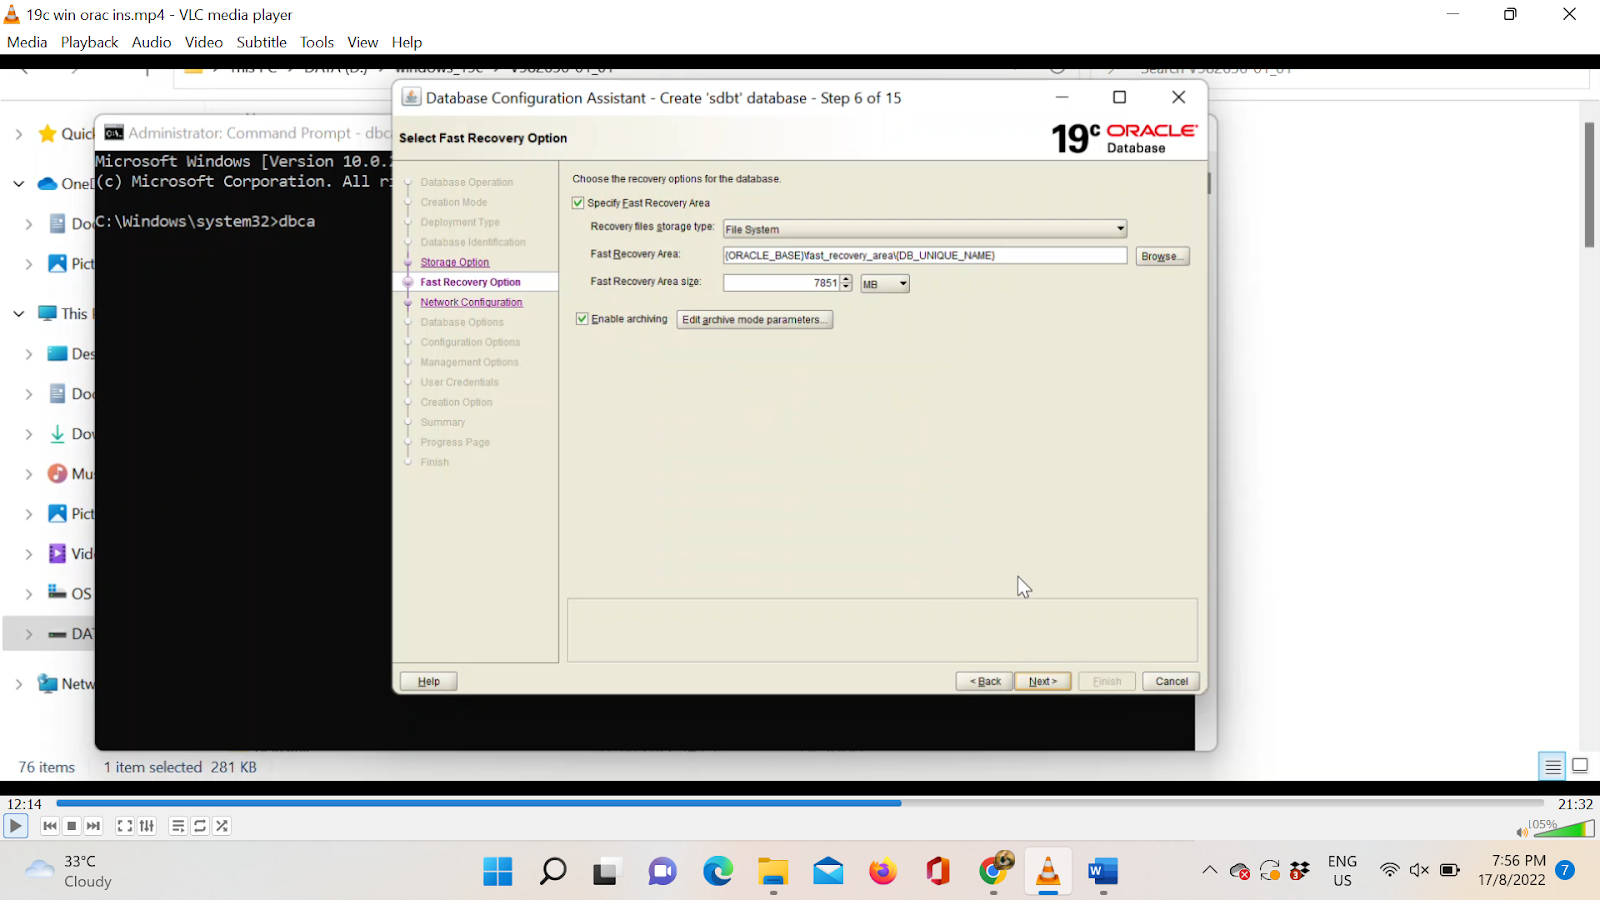The image size is (1600, 900).
Task: Click the VLC seek progress bar
Action: coord(800,803)
